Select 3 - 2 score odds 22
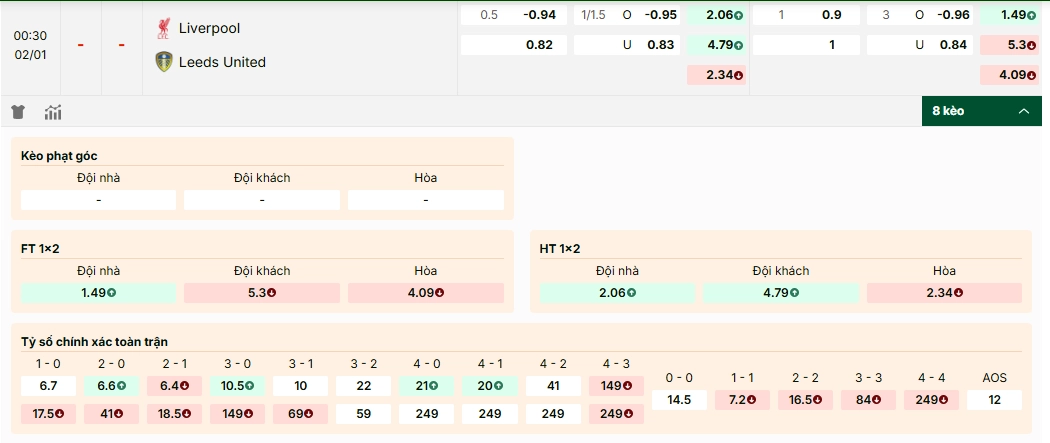This screenshot has width=1050, height=443. pos(363,386)
